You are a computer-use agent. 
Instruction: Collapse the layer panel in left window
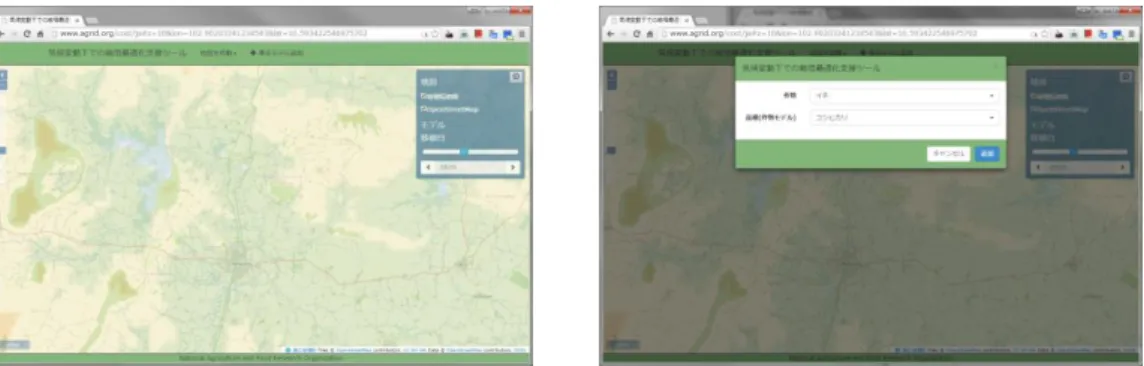[516, 77]
